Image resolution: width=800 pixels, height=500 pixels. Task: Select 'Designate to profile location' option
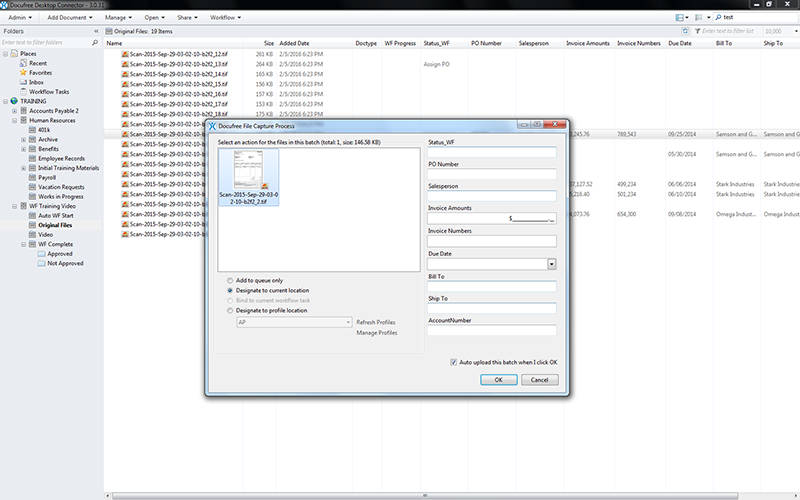click(x=230, y=311)
